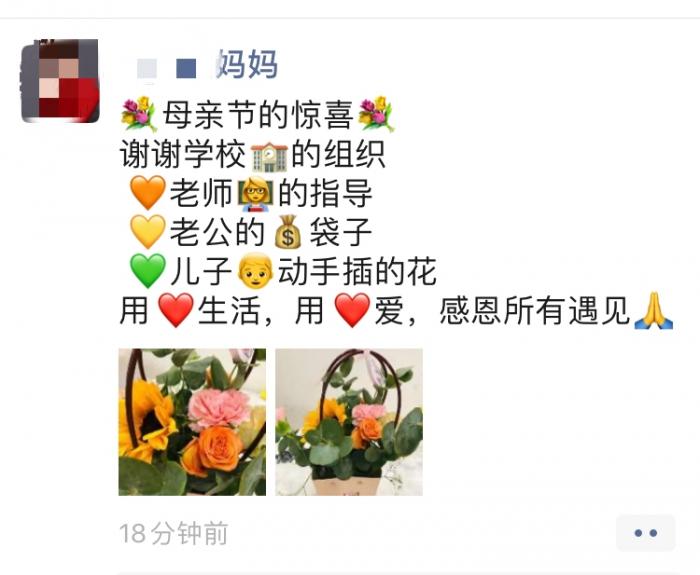Click the red heart before 爱

click(x=352, y=310)
